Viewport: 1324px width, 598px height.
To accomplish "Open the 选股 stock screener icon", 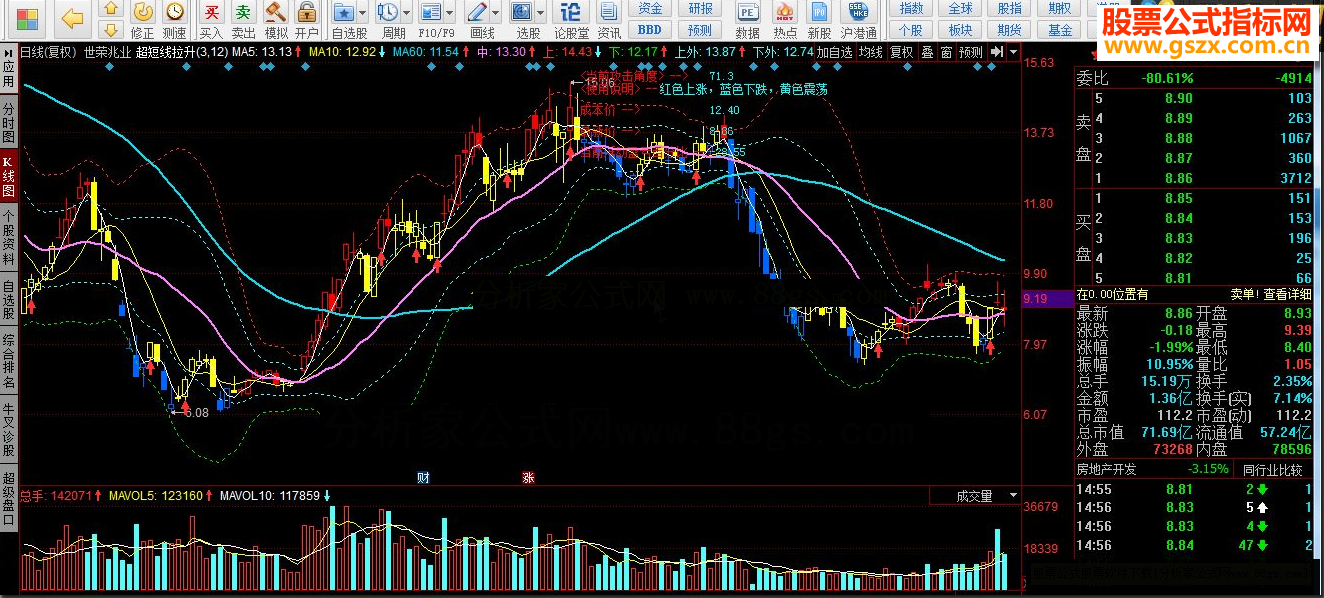I will [521, 12].
